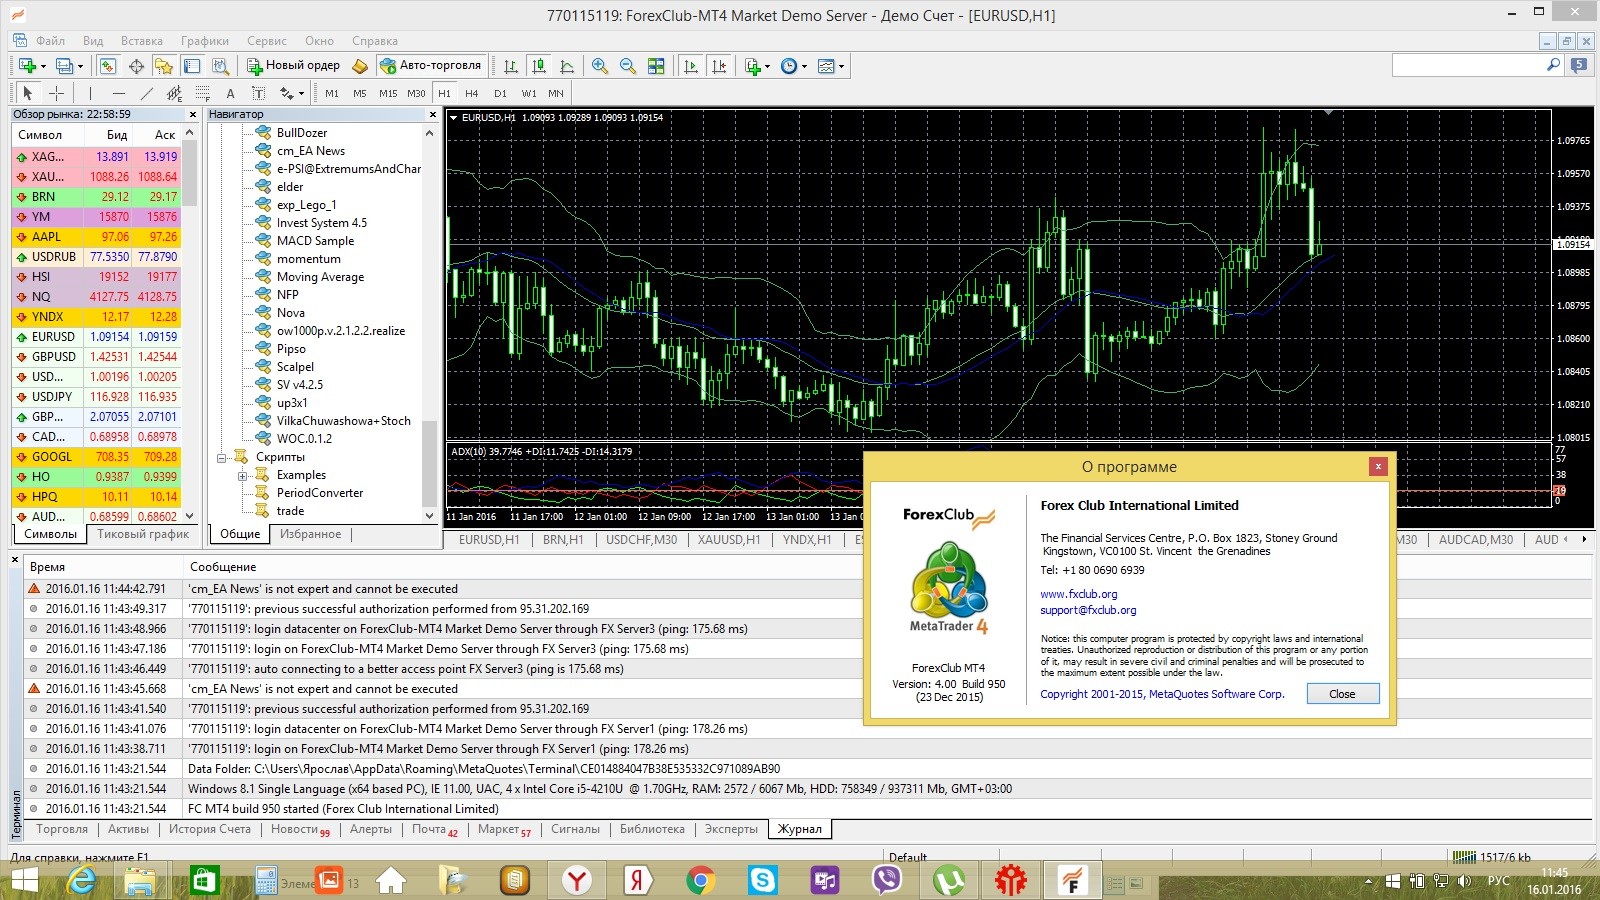Expand the Examples tree node
The image size is (1600, 900).
click(x=242, y=476)
